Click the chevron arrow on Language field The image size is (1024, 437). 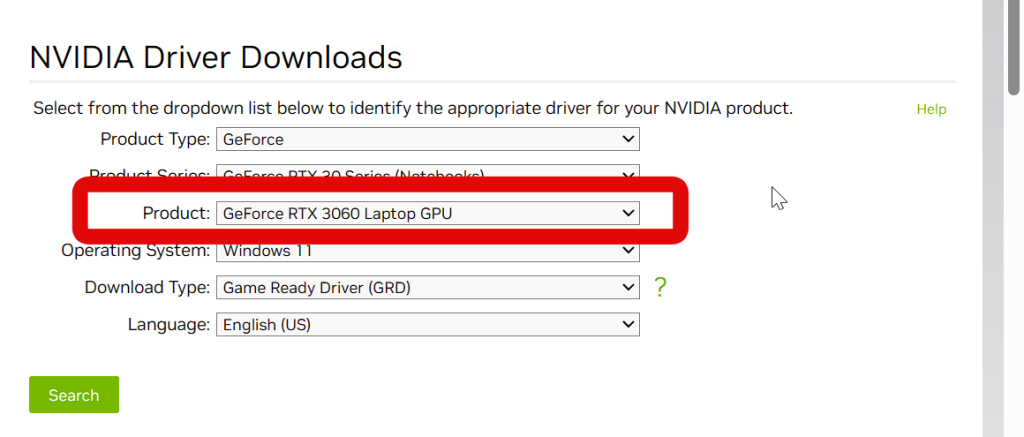[x=628, y=324]
